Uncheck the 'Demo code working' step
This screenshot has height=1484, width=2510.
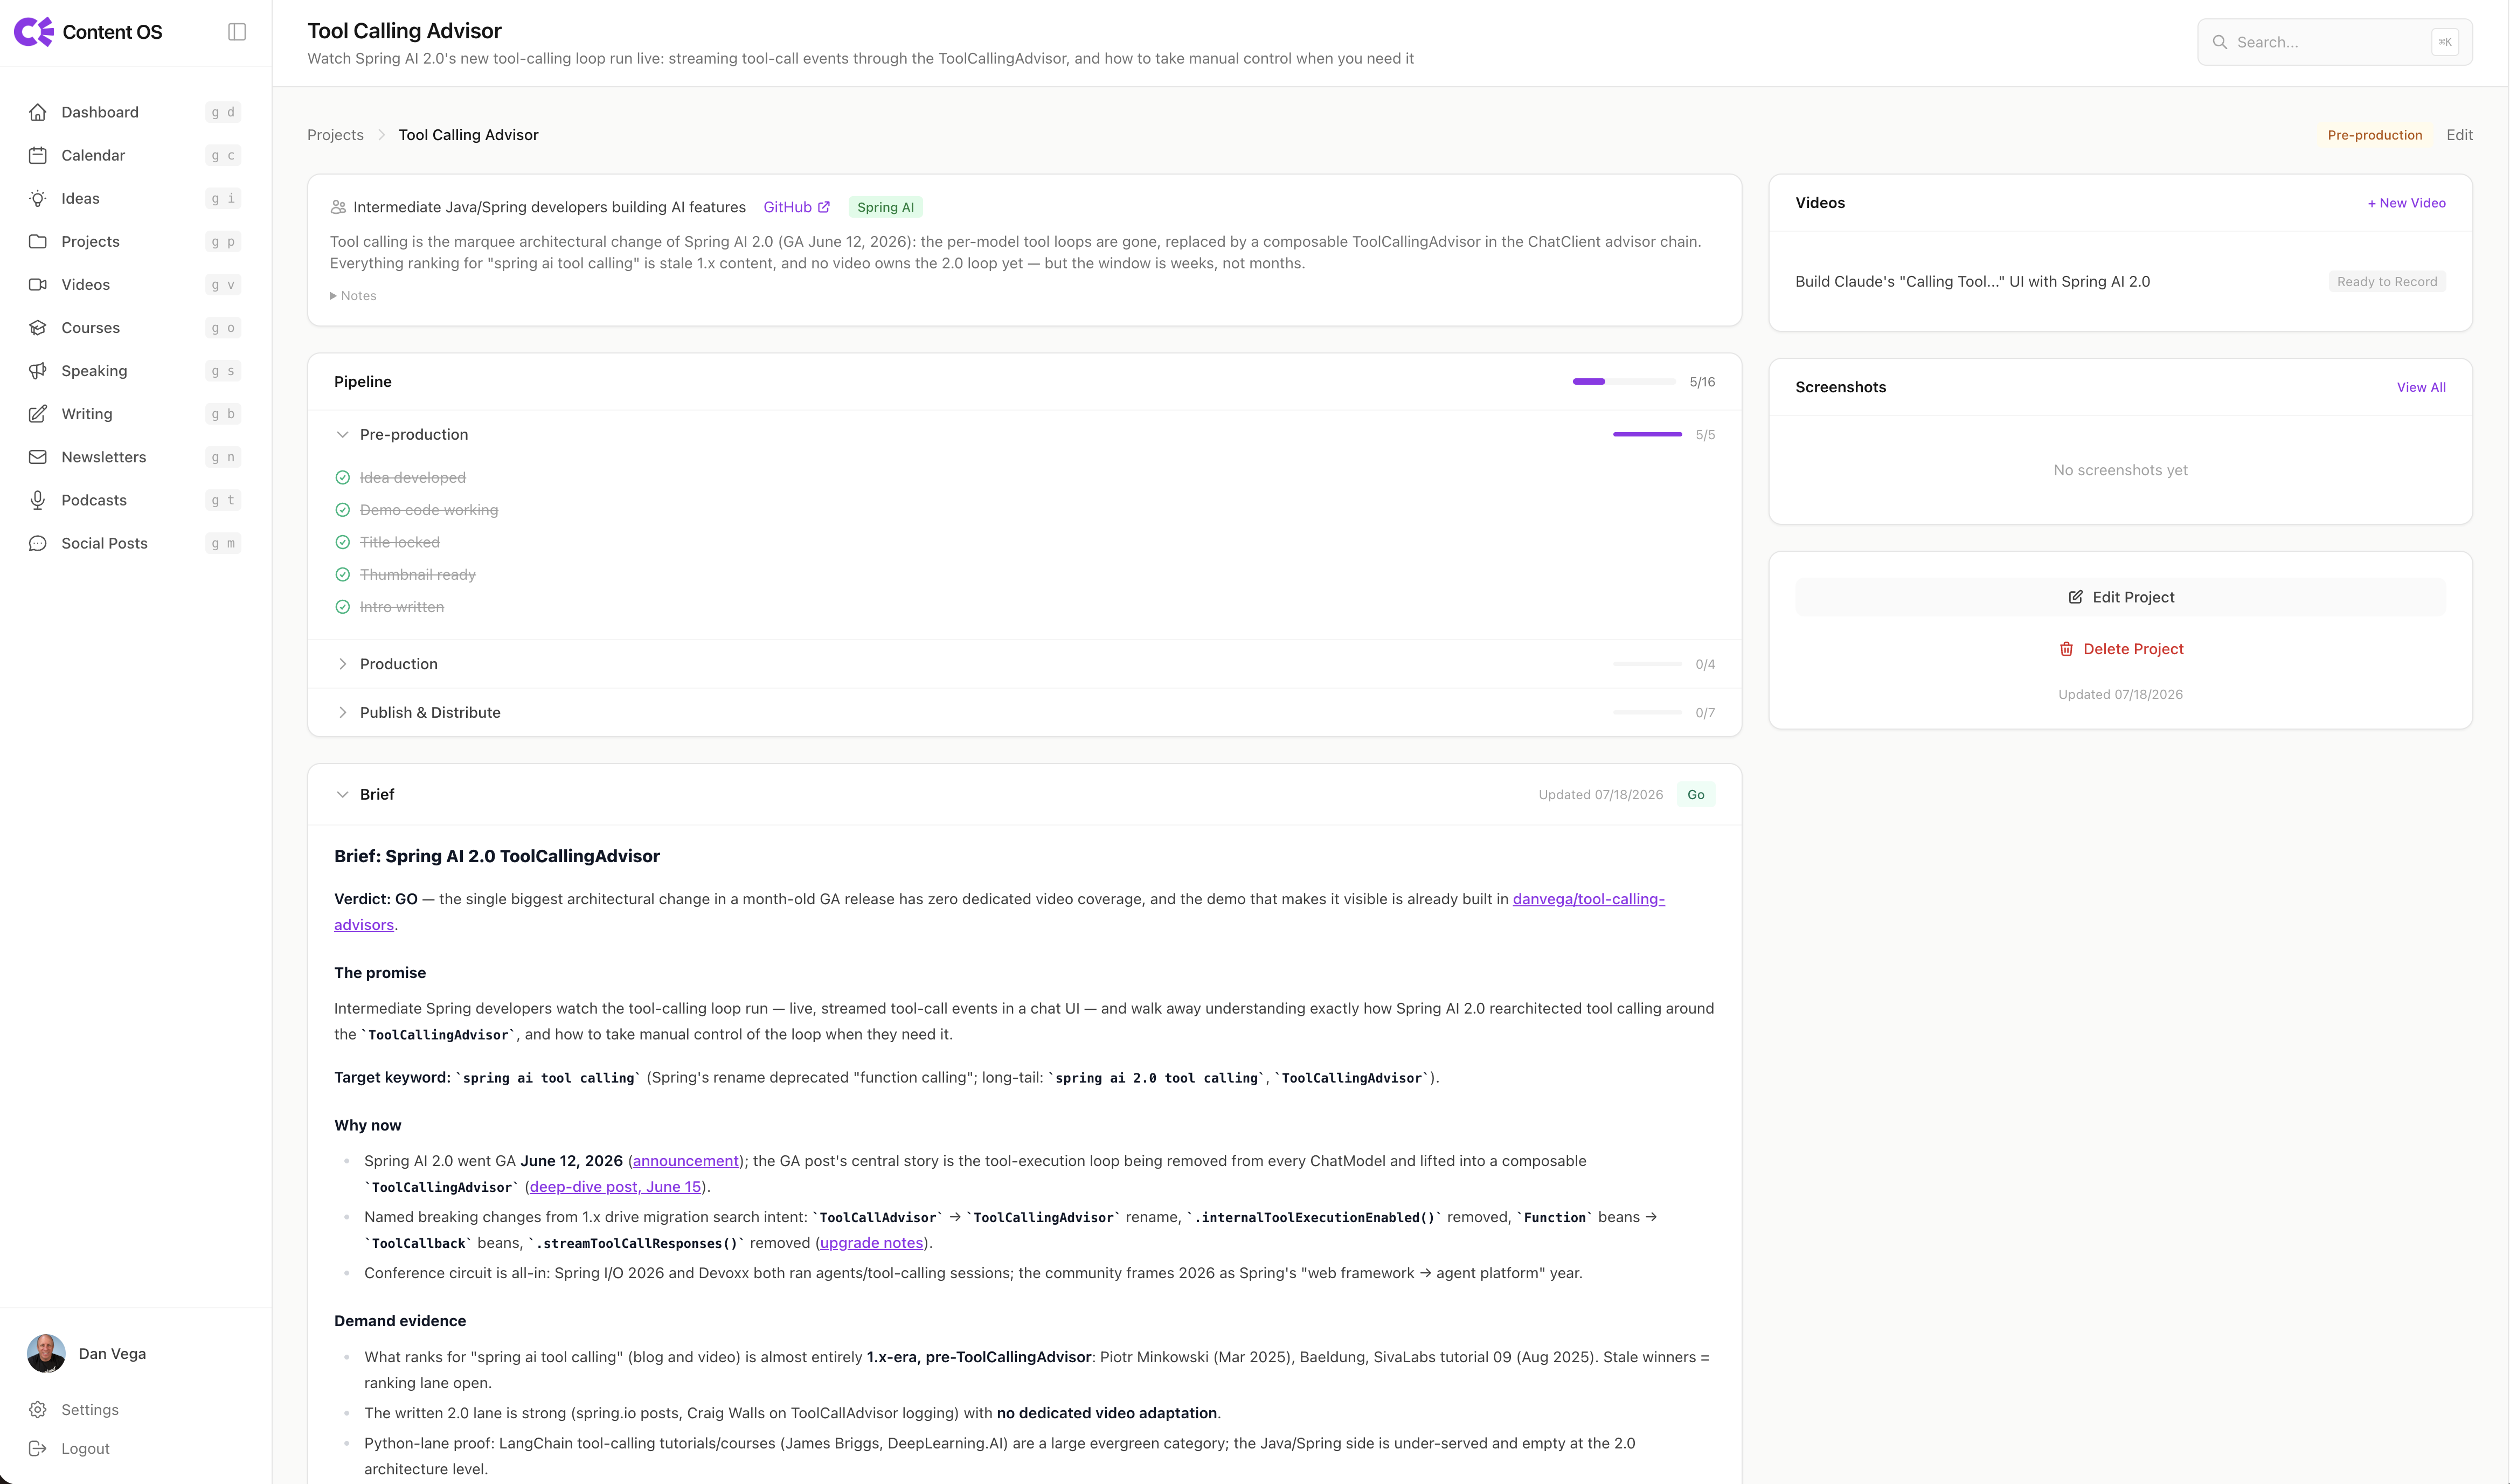342,510
